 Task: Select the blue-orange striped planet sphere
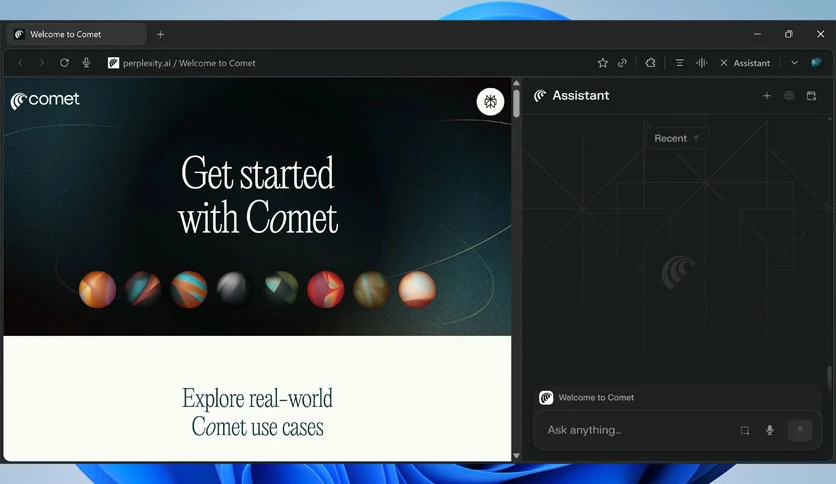[x=189, y=289]
